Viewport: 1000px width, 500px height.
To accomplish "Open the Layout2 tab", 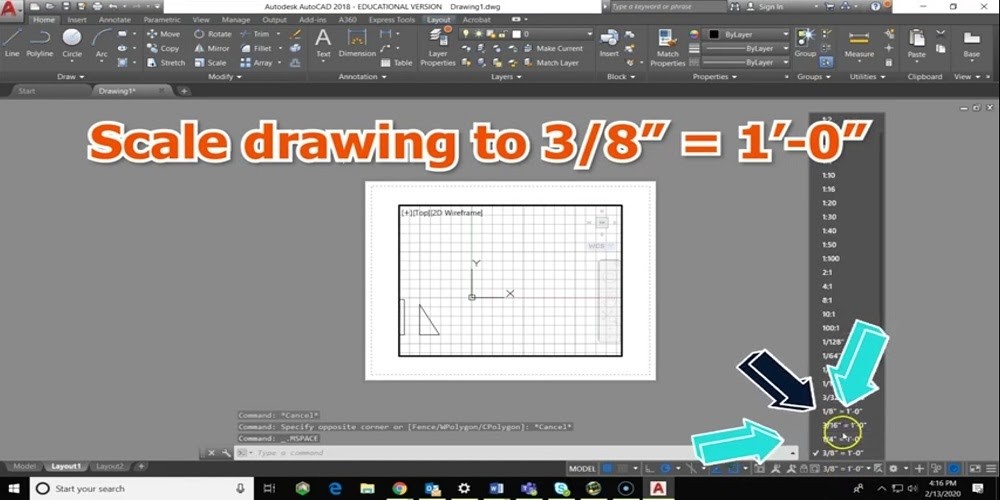I will [109, 466].
